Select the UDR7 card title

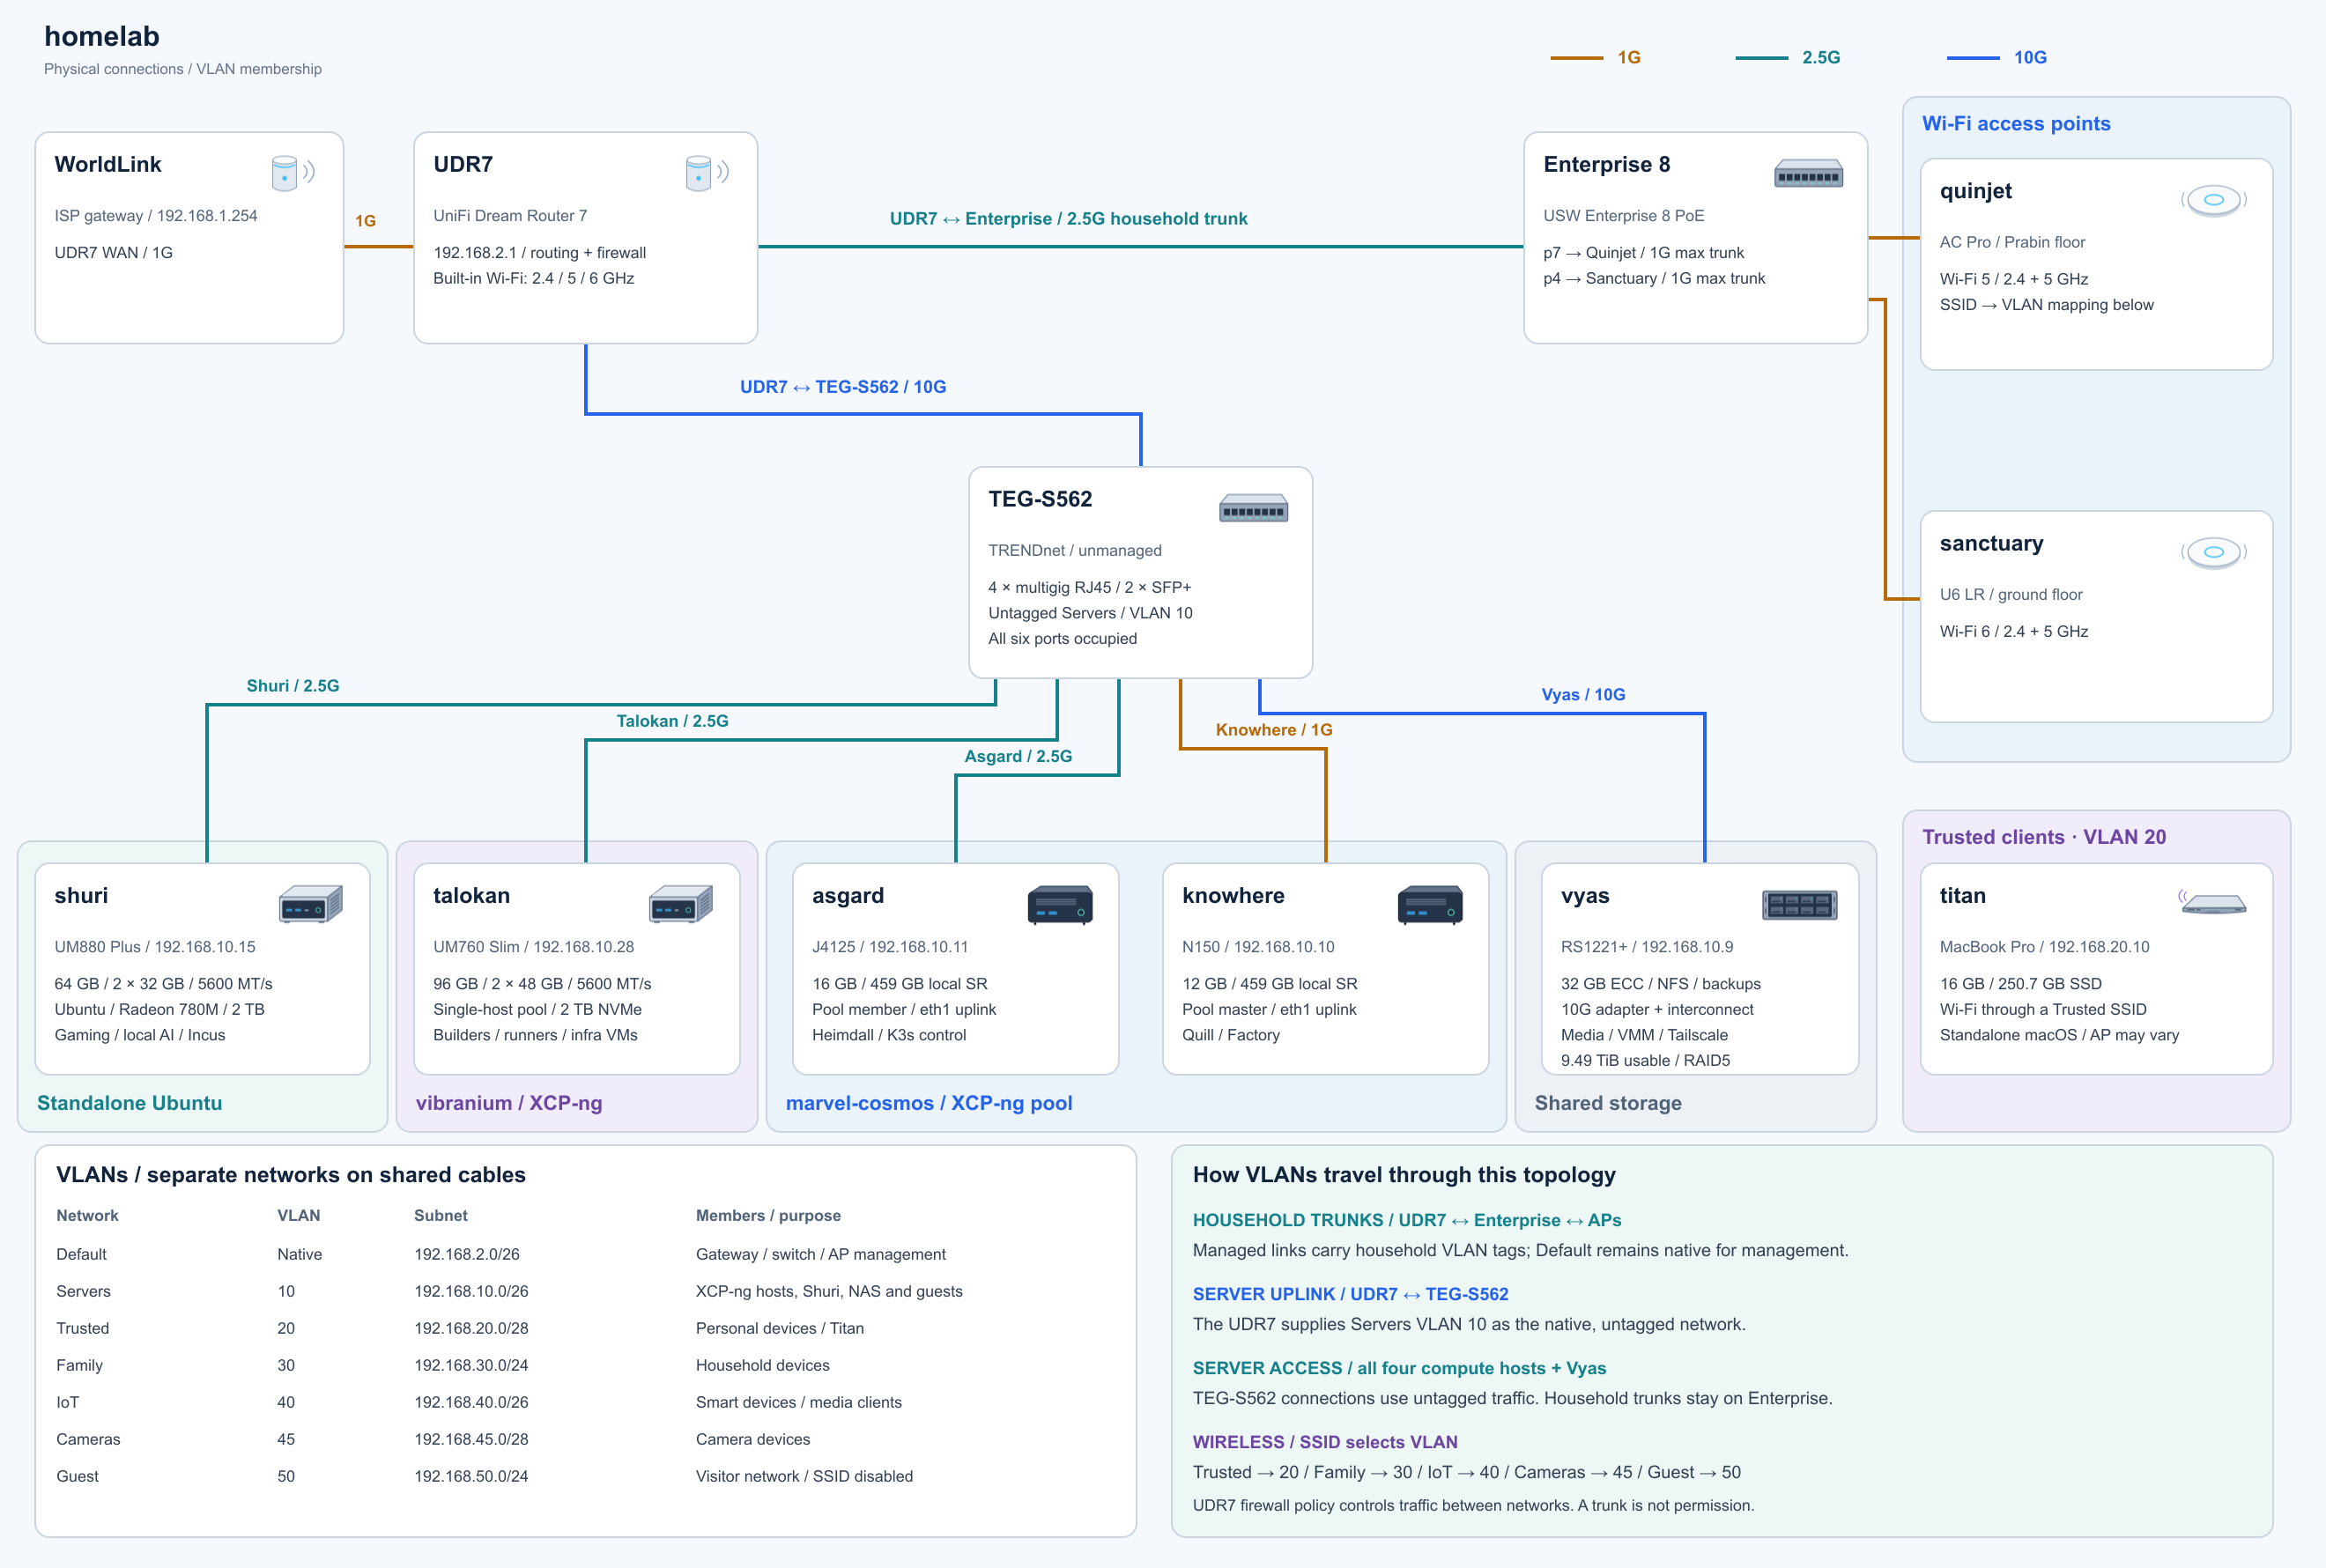(x=463, y=164)
